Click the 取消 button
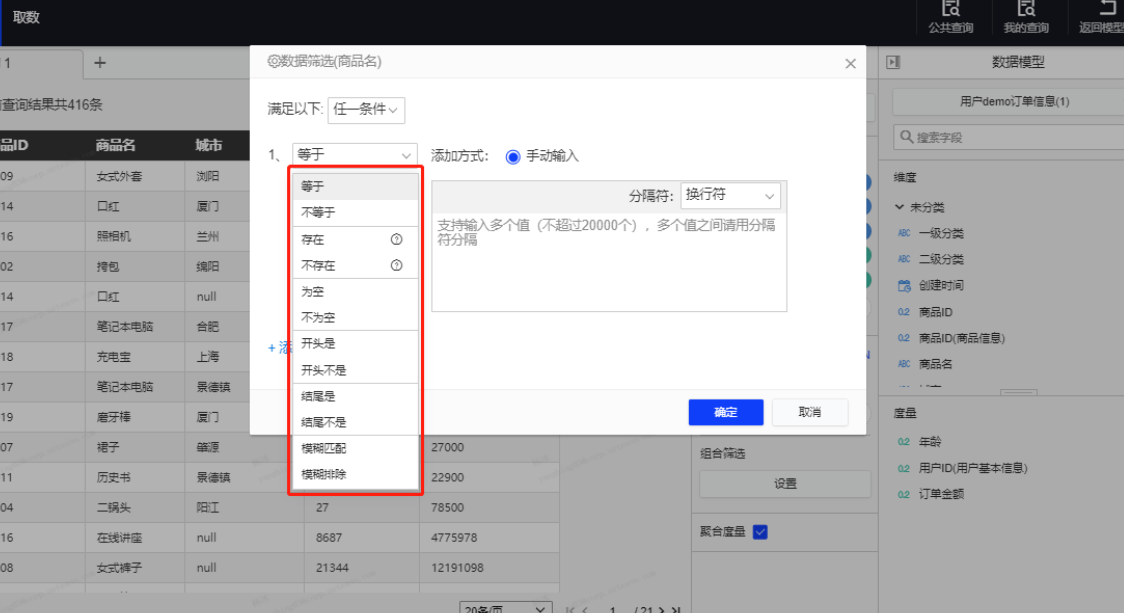 point(809,412)
